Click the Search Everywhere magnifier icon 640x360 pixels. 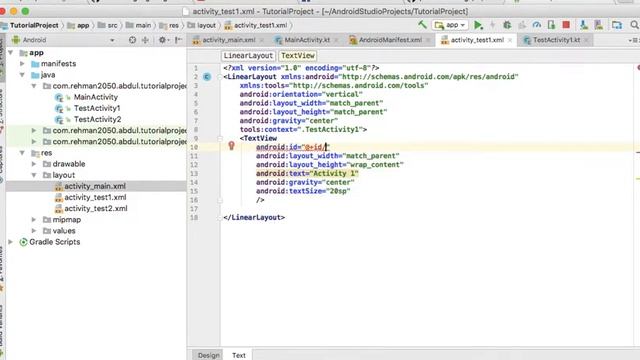click(634, 25)
